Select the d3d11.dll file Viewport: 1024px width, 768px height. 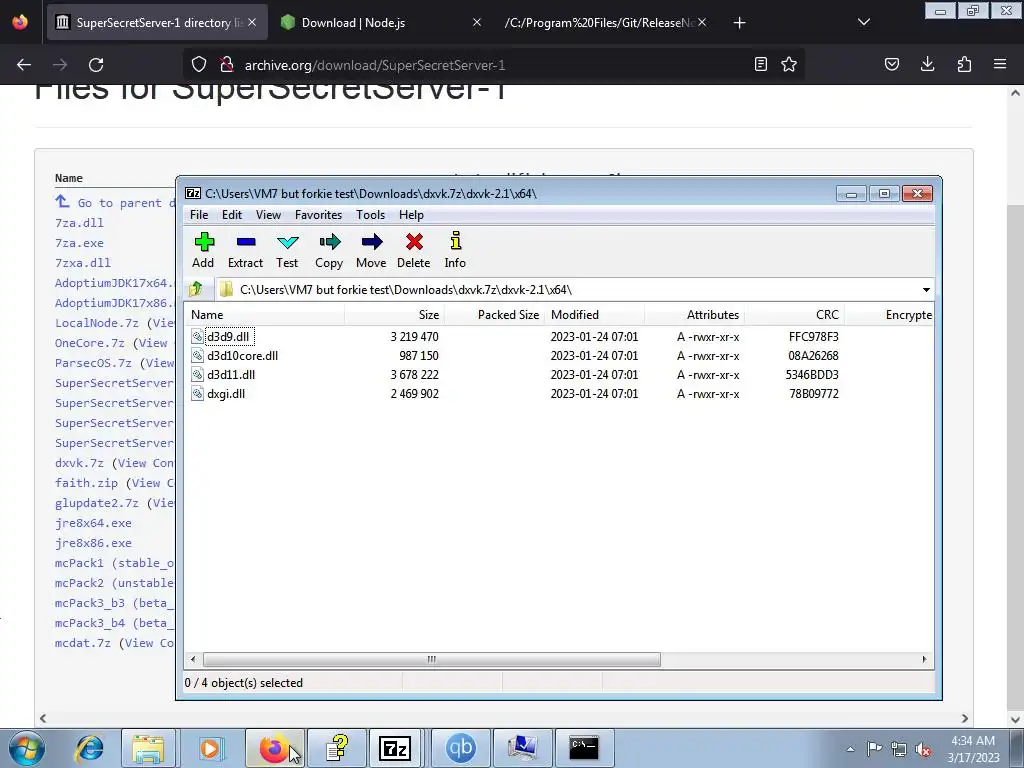[x=231, y=375]
